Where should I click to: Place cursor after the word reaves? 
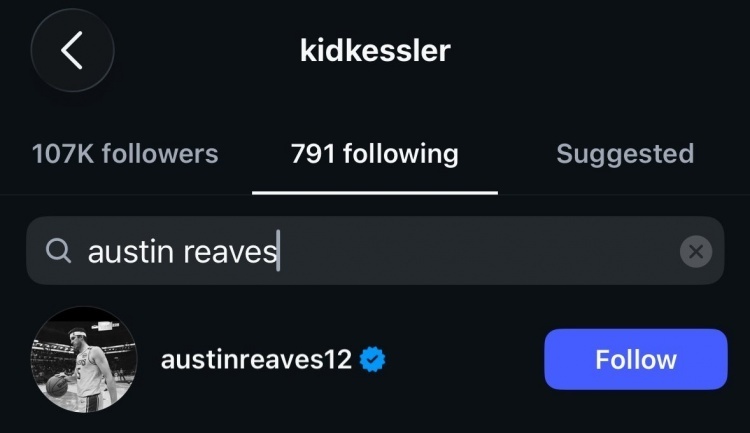coord(278,251)
